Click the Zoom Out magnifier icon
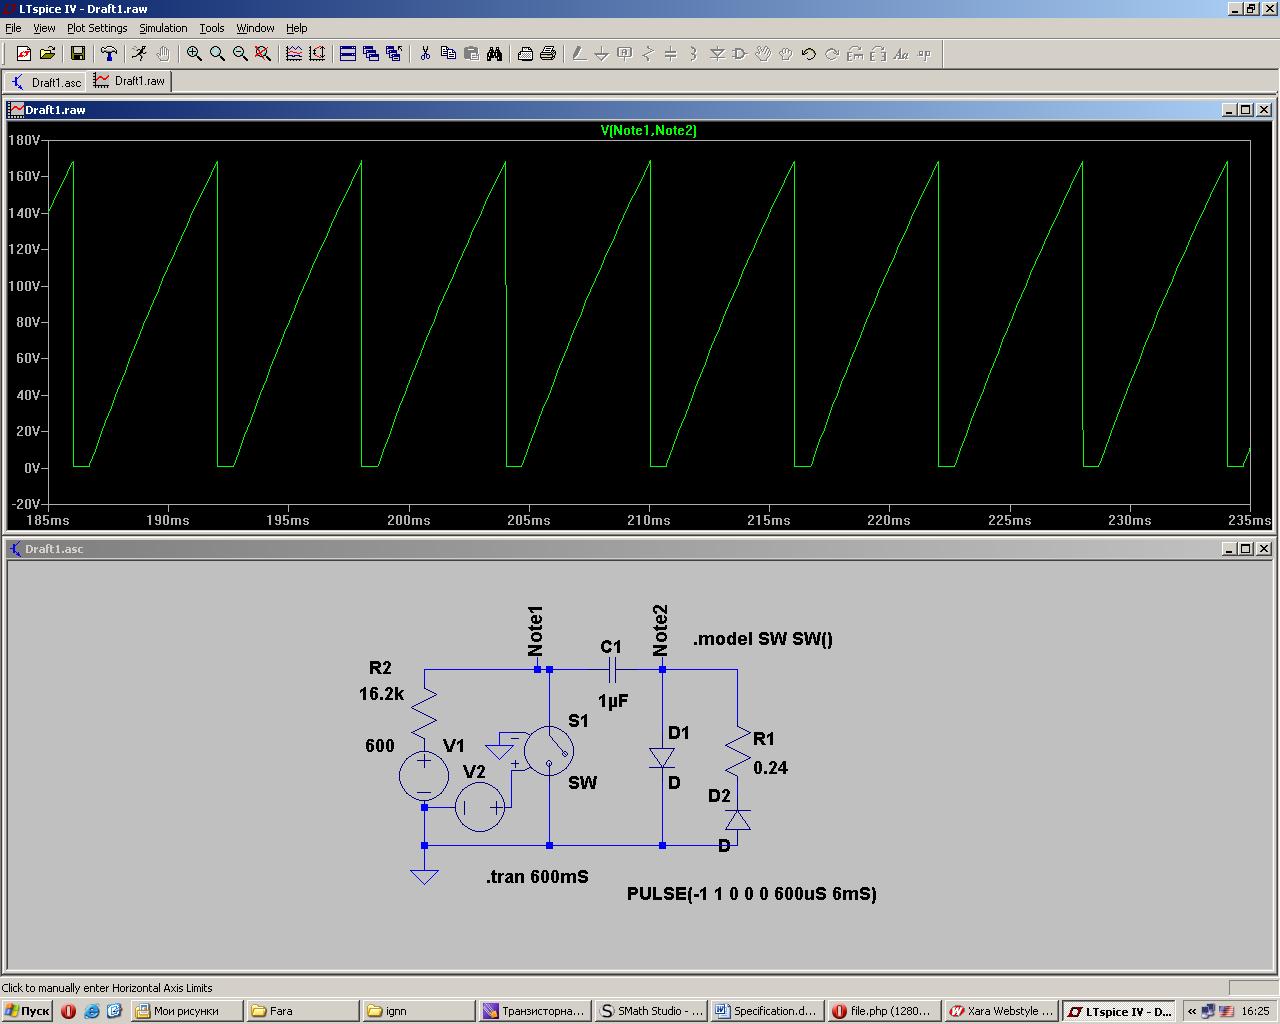This screenshot has height=1024, width=1280. coord(240,54)
